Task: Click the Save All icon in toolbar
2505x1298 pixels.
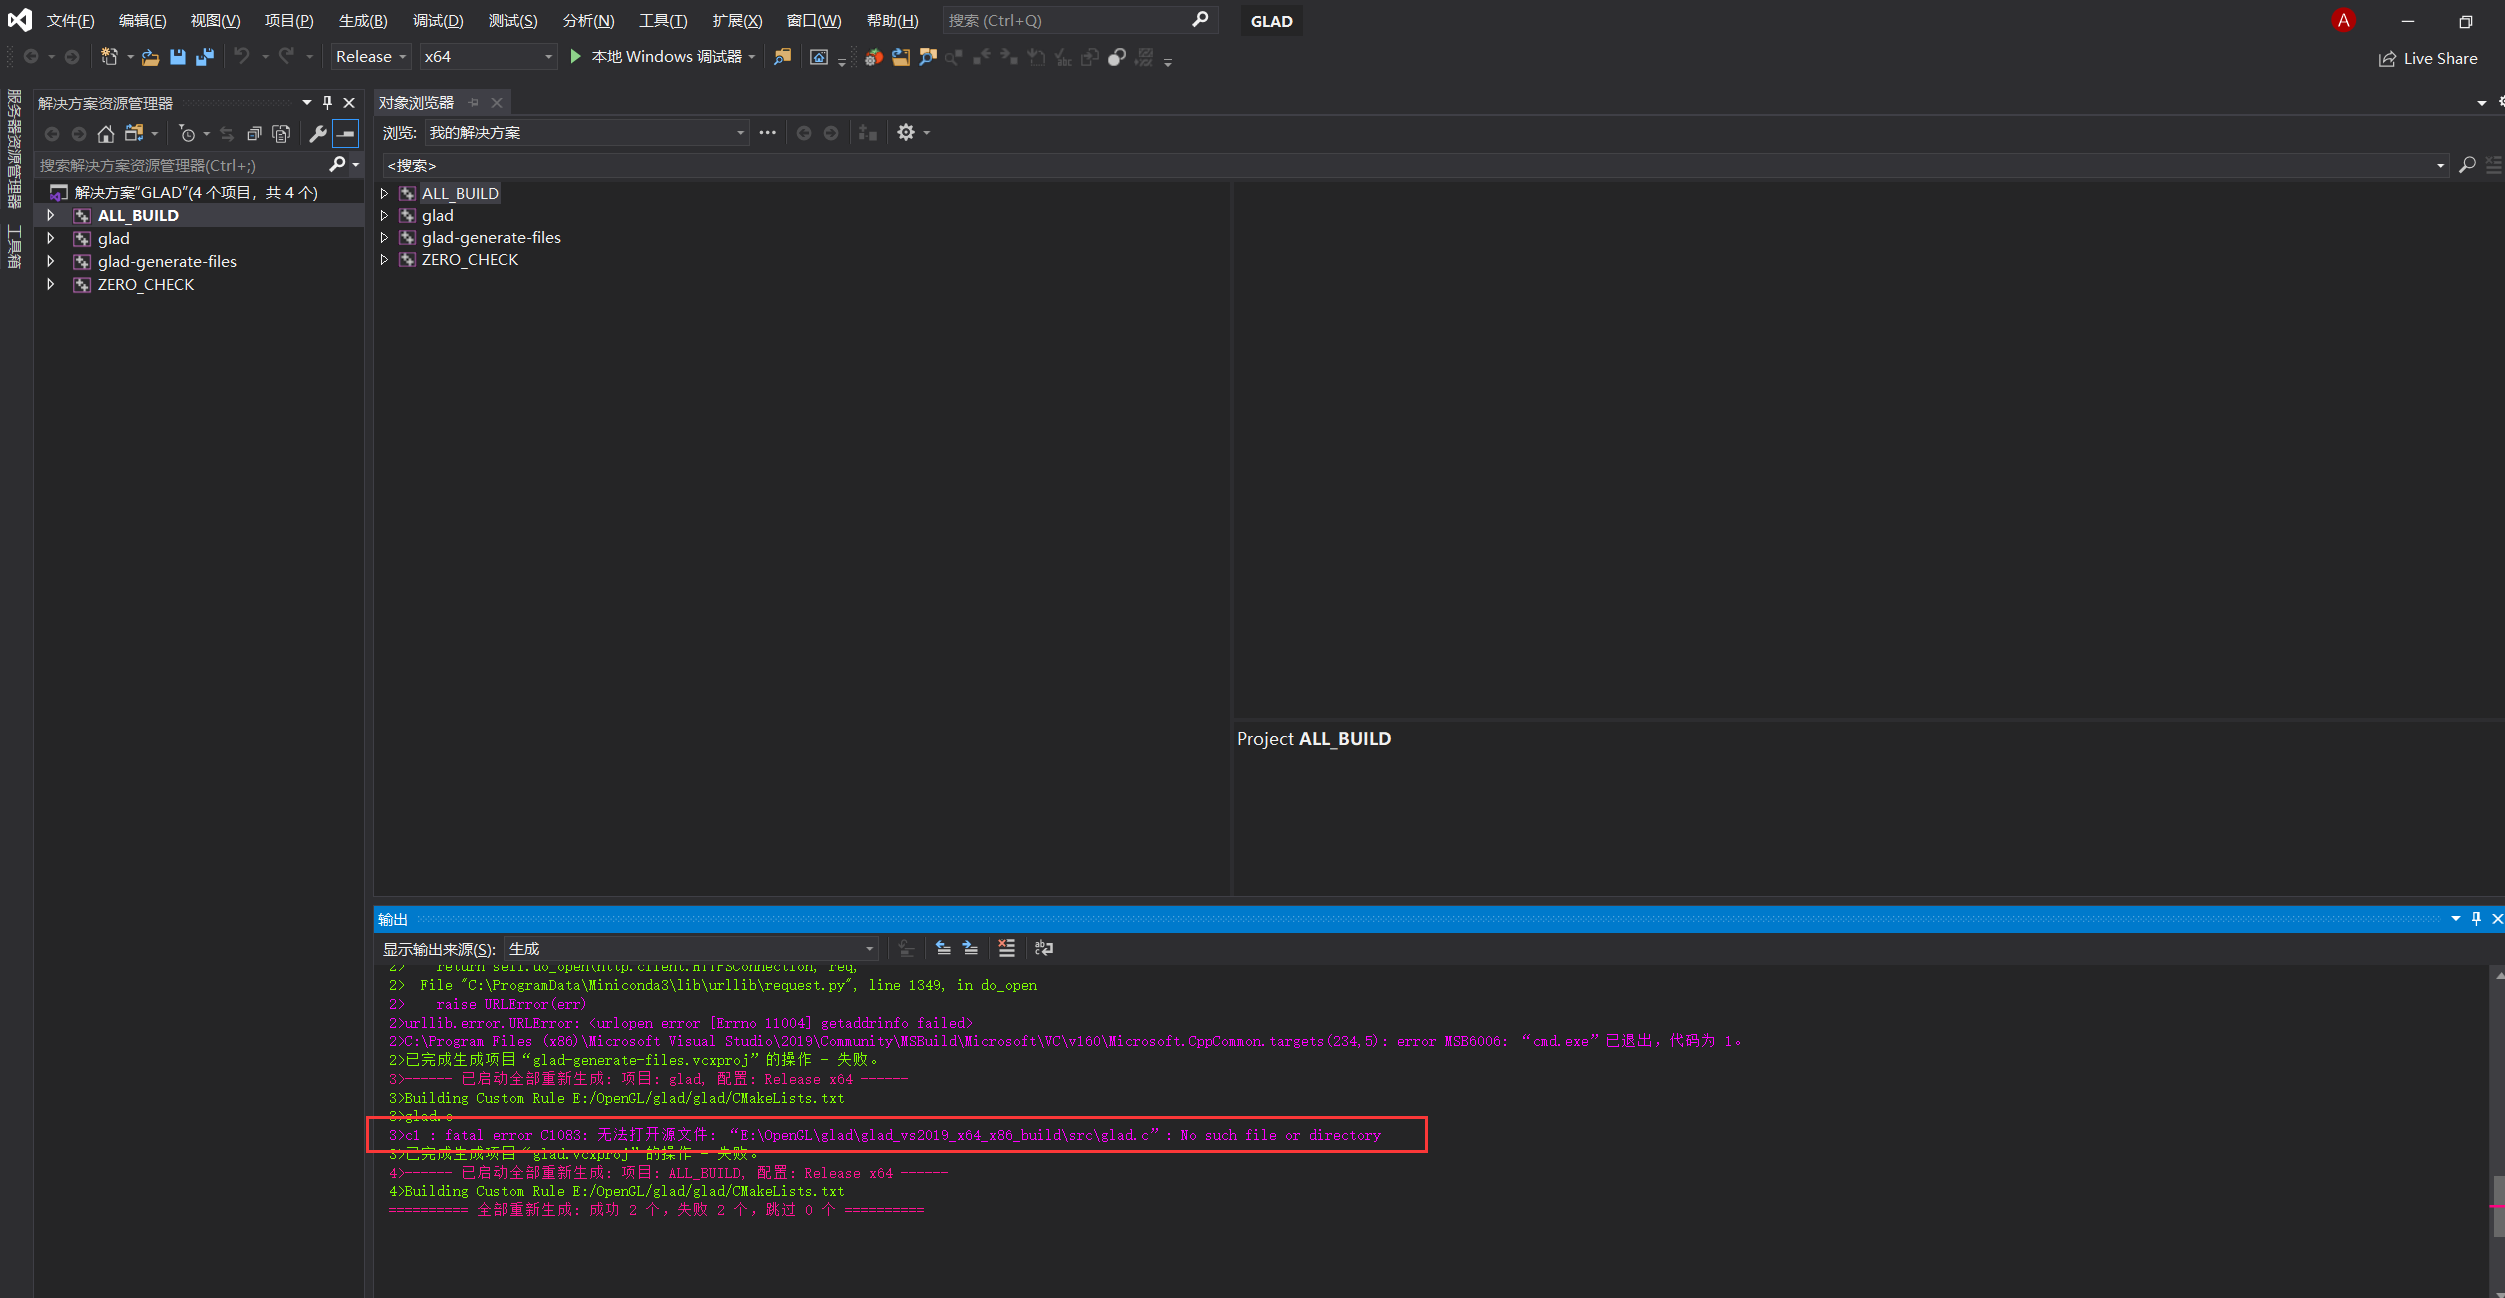Action: click(x=205, y=57)
